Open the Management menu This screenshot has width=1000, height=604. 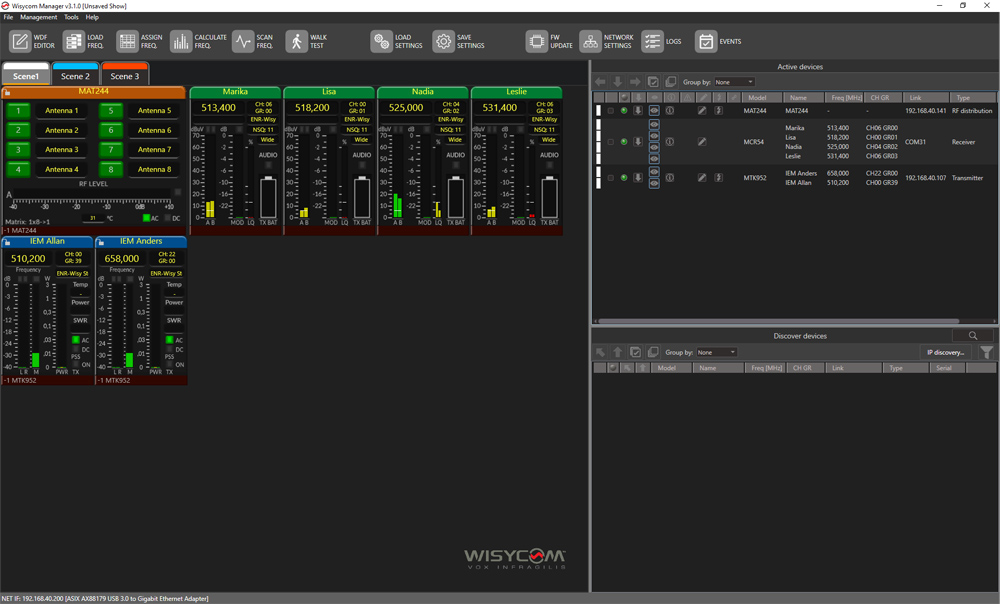tap(39, 17)
